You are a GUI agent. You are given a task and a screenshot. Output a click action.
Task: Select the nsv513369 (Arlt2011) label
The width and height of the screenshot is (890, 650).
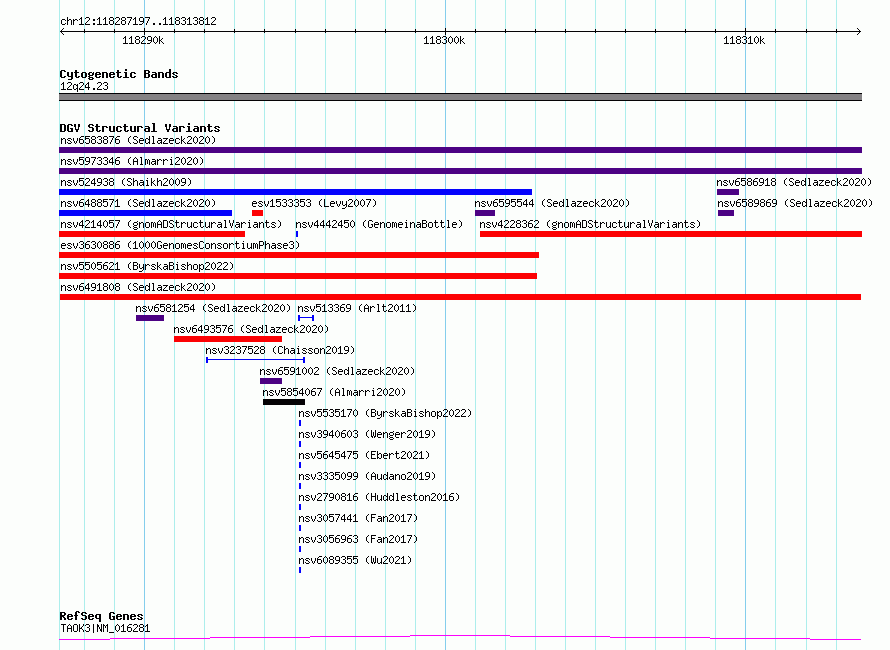pos(357,308)
